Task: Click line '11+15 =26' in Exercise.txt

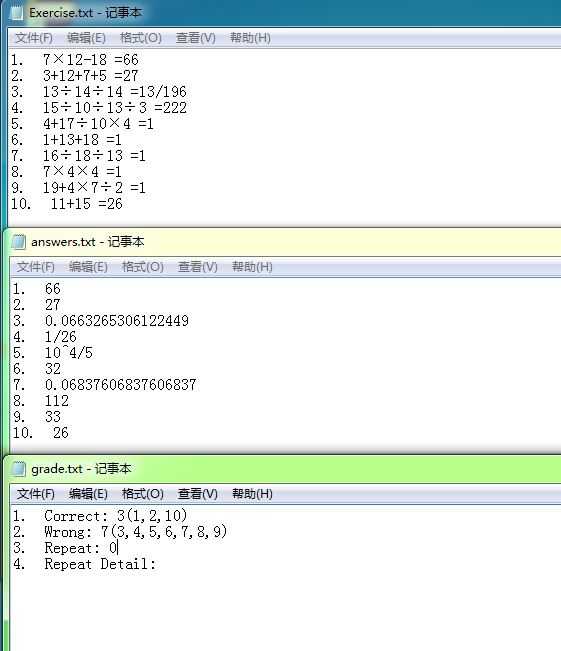Action: coord(87,204)
